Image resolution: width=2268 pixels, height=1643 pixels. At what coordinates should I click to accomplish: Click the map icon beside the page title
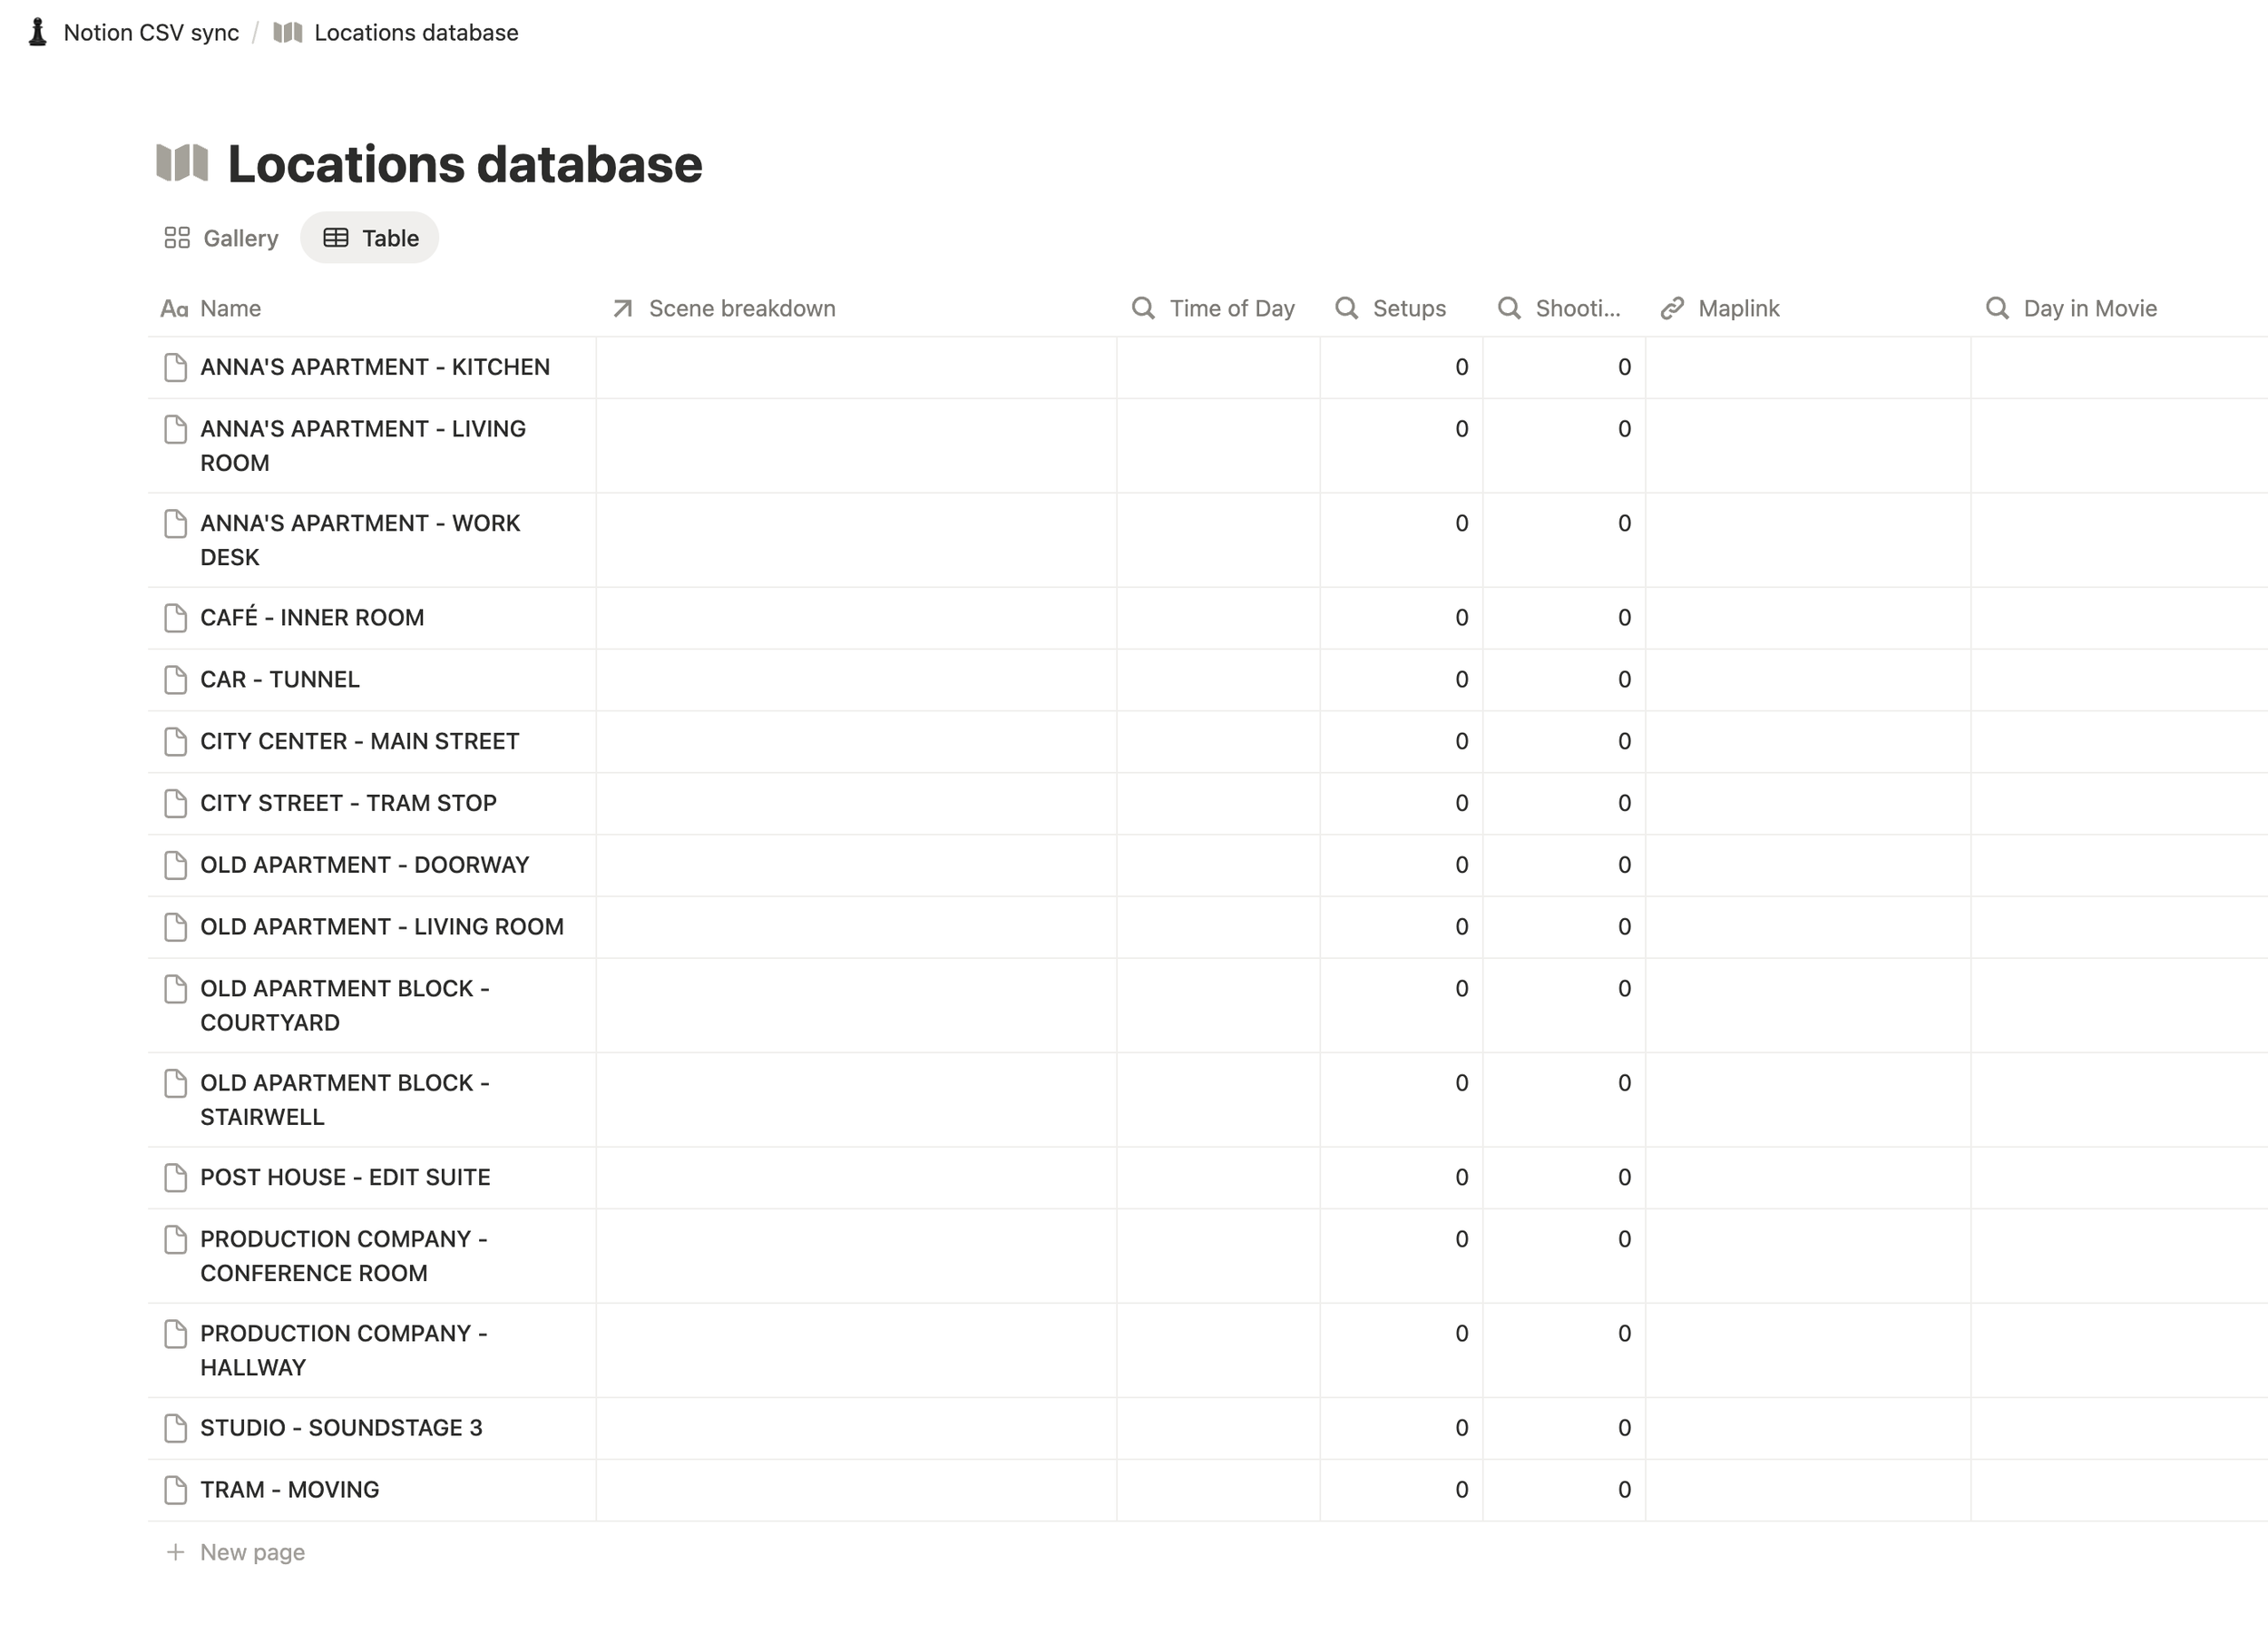[x=182, y=163]
